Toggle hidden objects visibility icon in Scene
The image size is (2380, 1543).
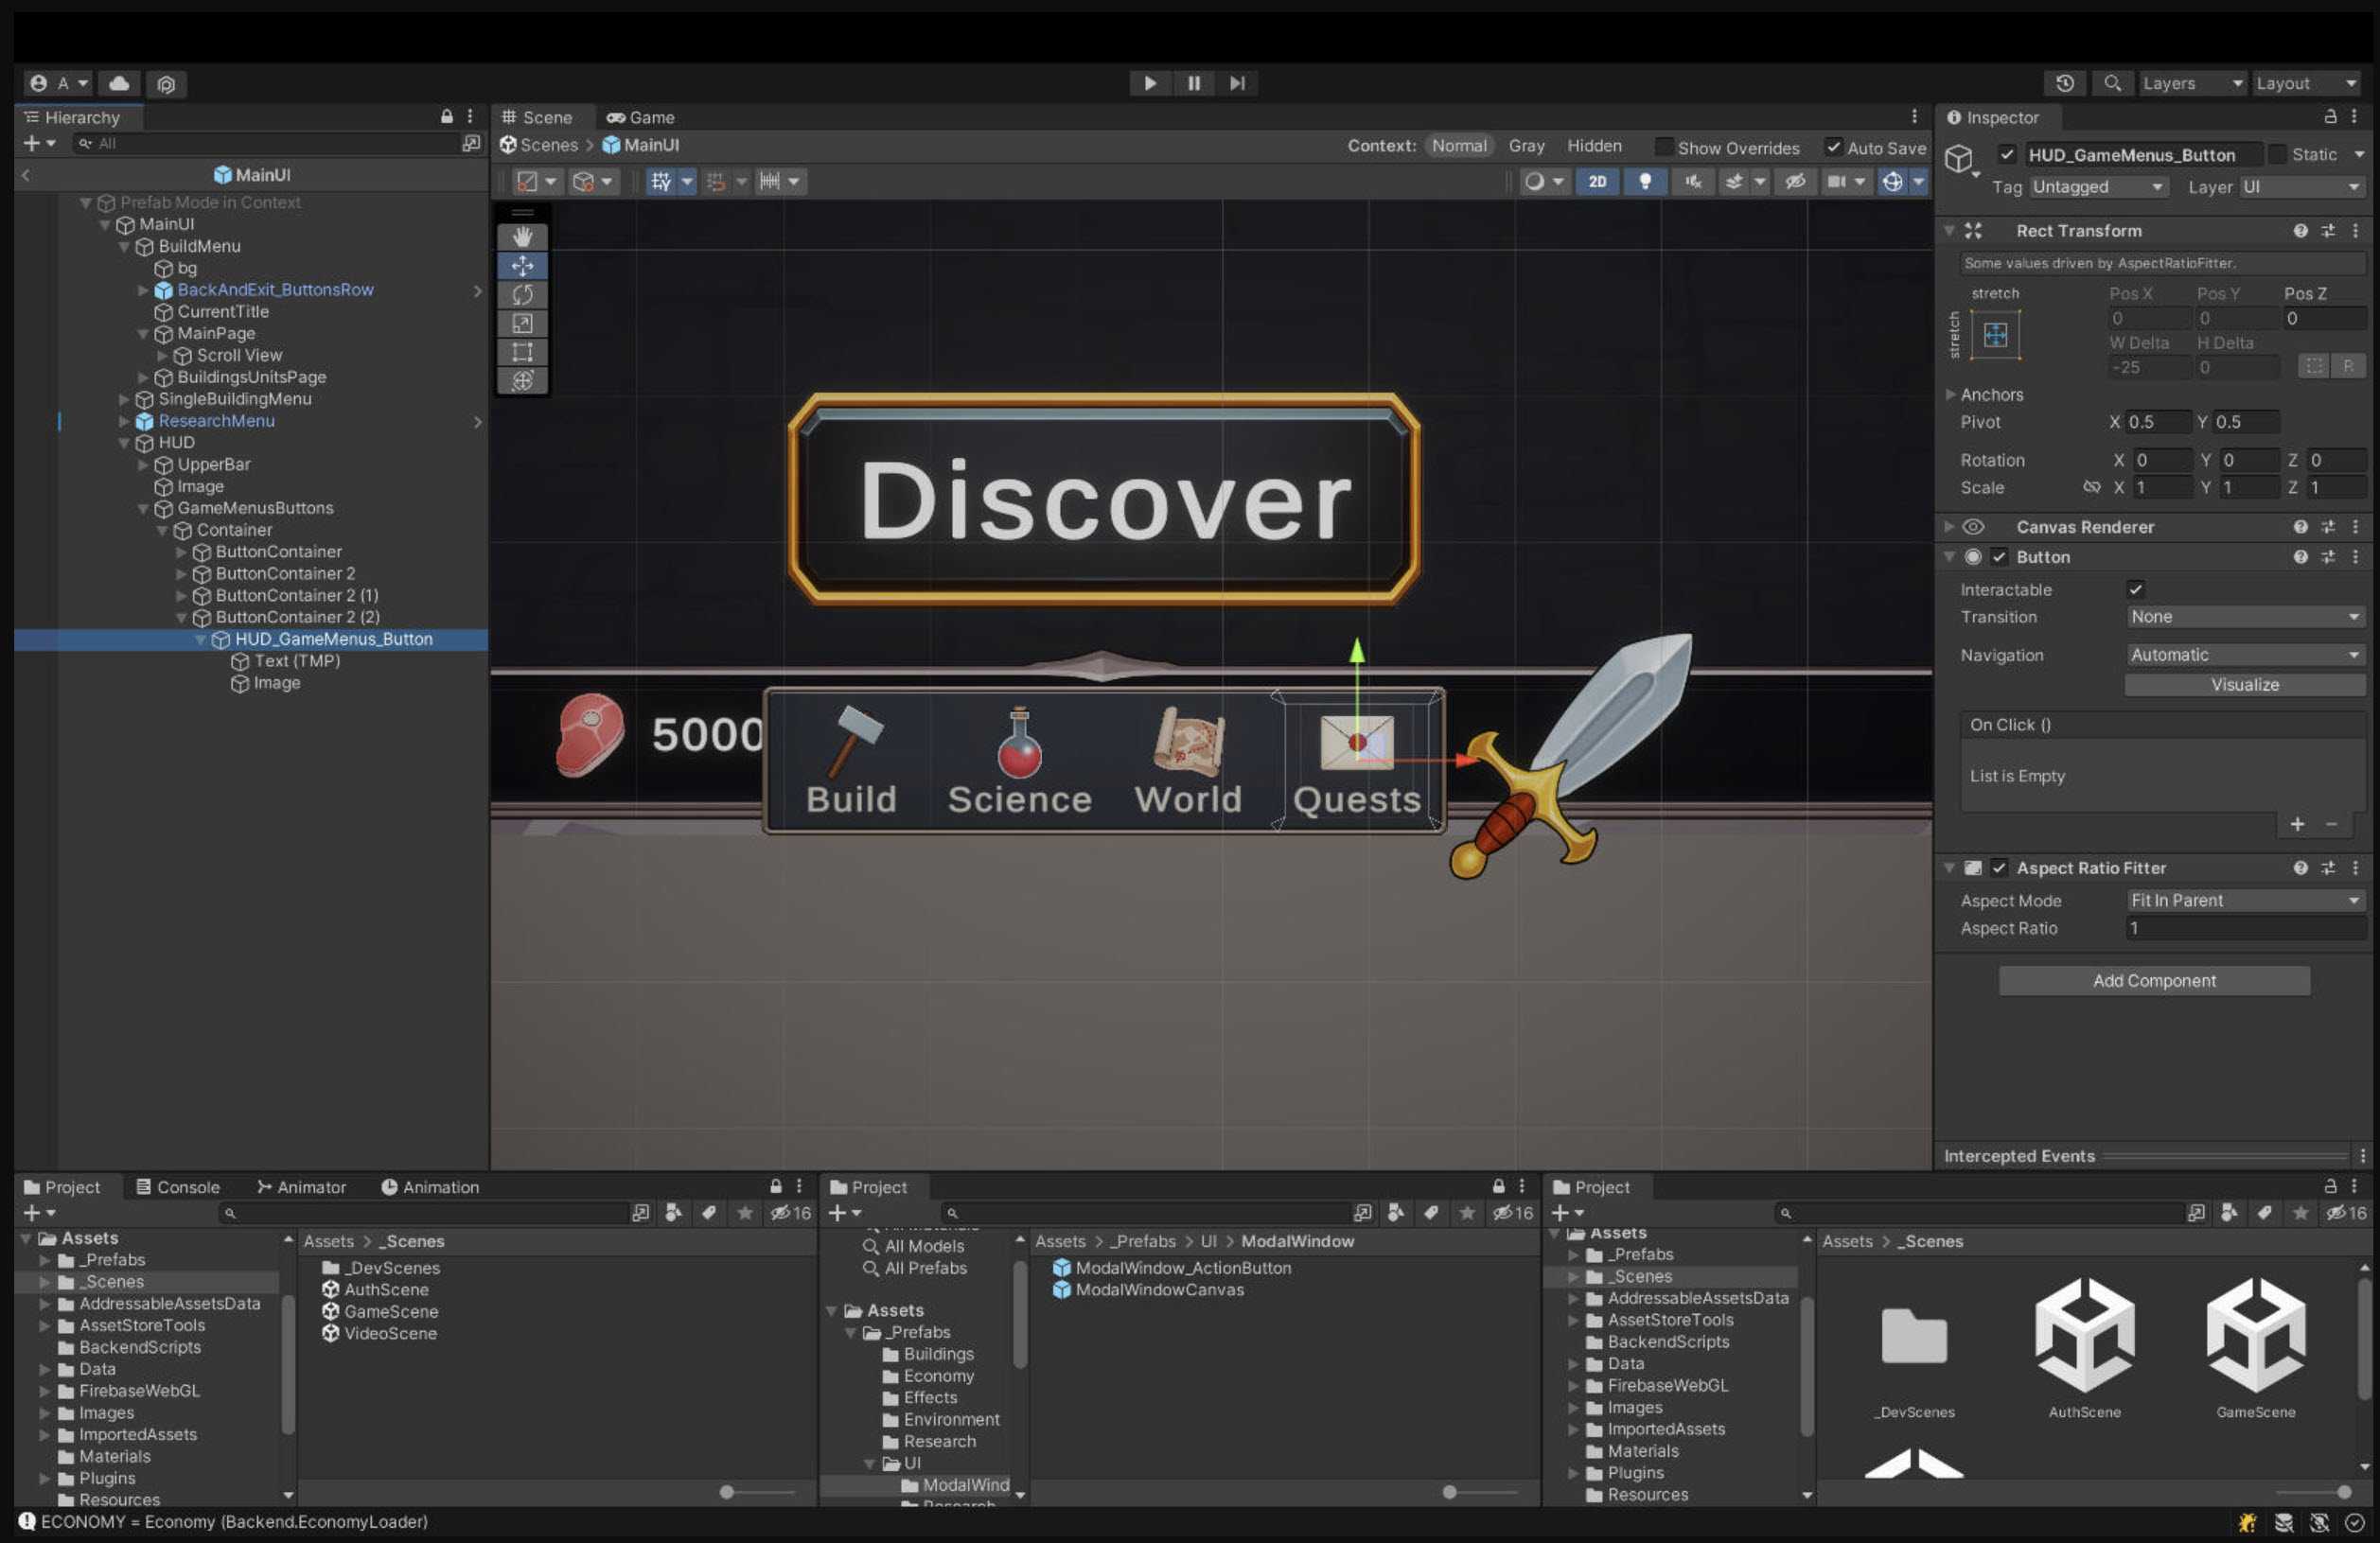coord(1795,182)
